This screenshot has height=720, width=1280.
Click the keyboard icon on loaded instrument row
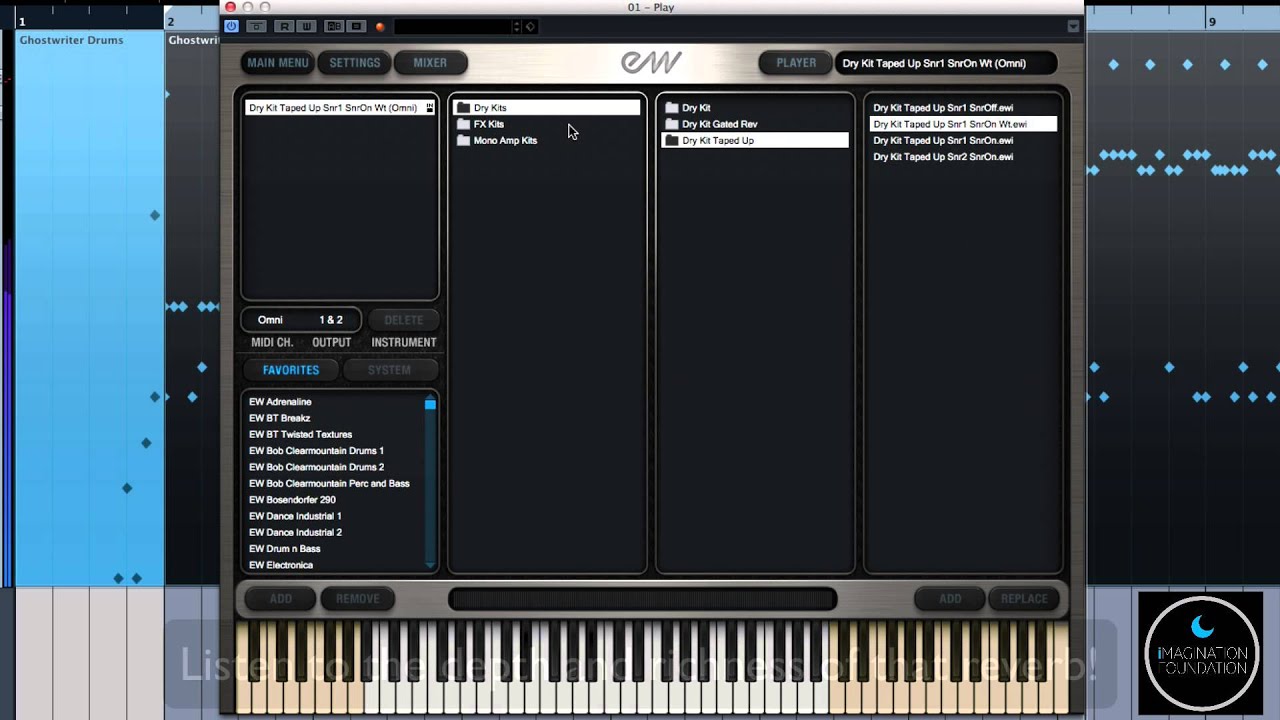pyautogui.click(x=430, y=108)
